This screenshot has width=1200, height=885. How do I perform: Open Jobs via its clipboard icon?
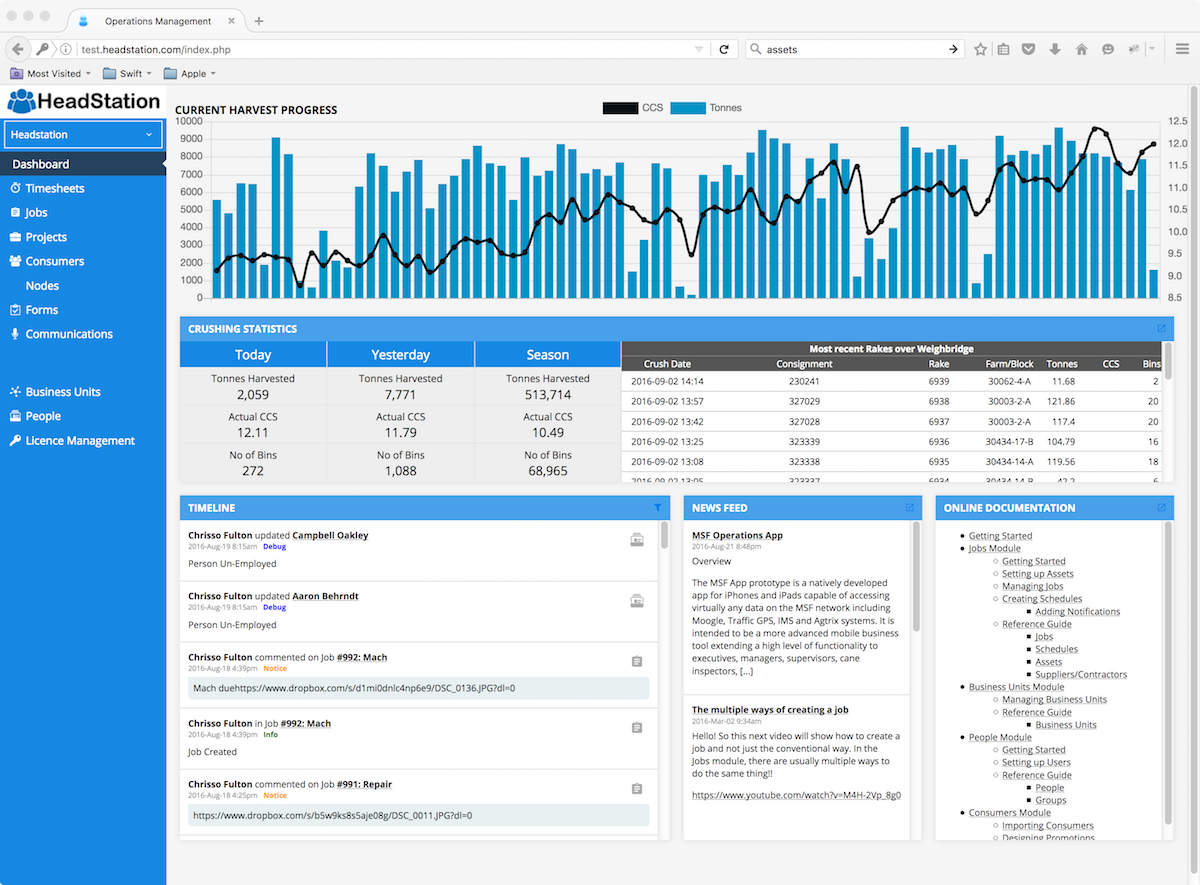tap(15, 212)
